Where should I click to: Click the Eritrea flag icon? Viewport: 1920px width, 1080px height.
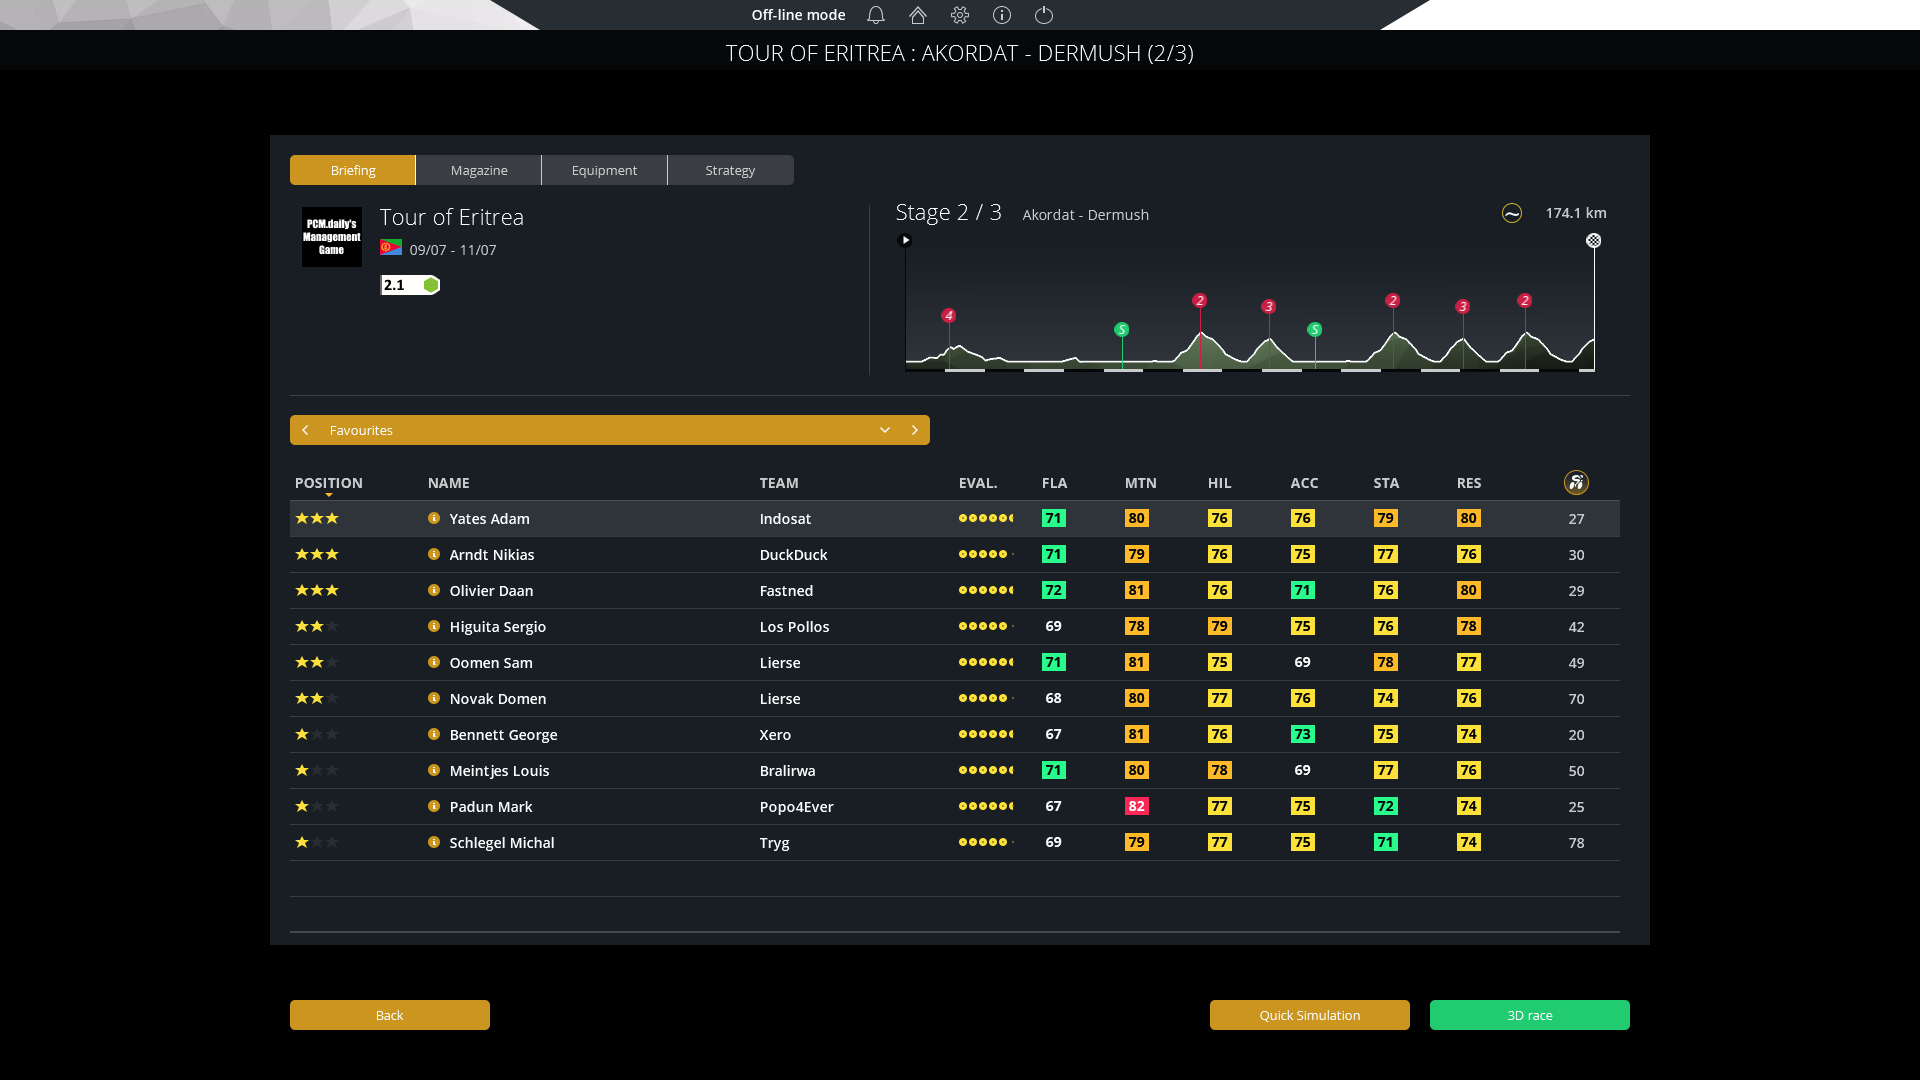click(391, 248)
